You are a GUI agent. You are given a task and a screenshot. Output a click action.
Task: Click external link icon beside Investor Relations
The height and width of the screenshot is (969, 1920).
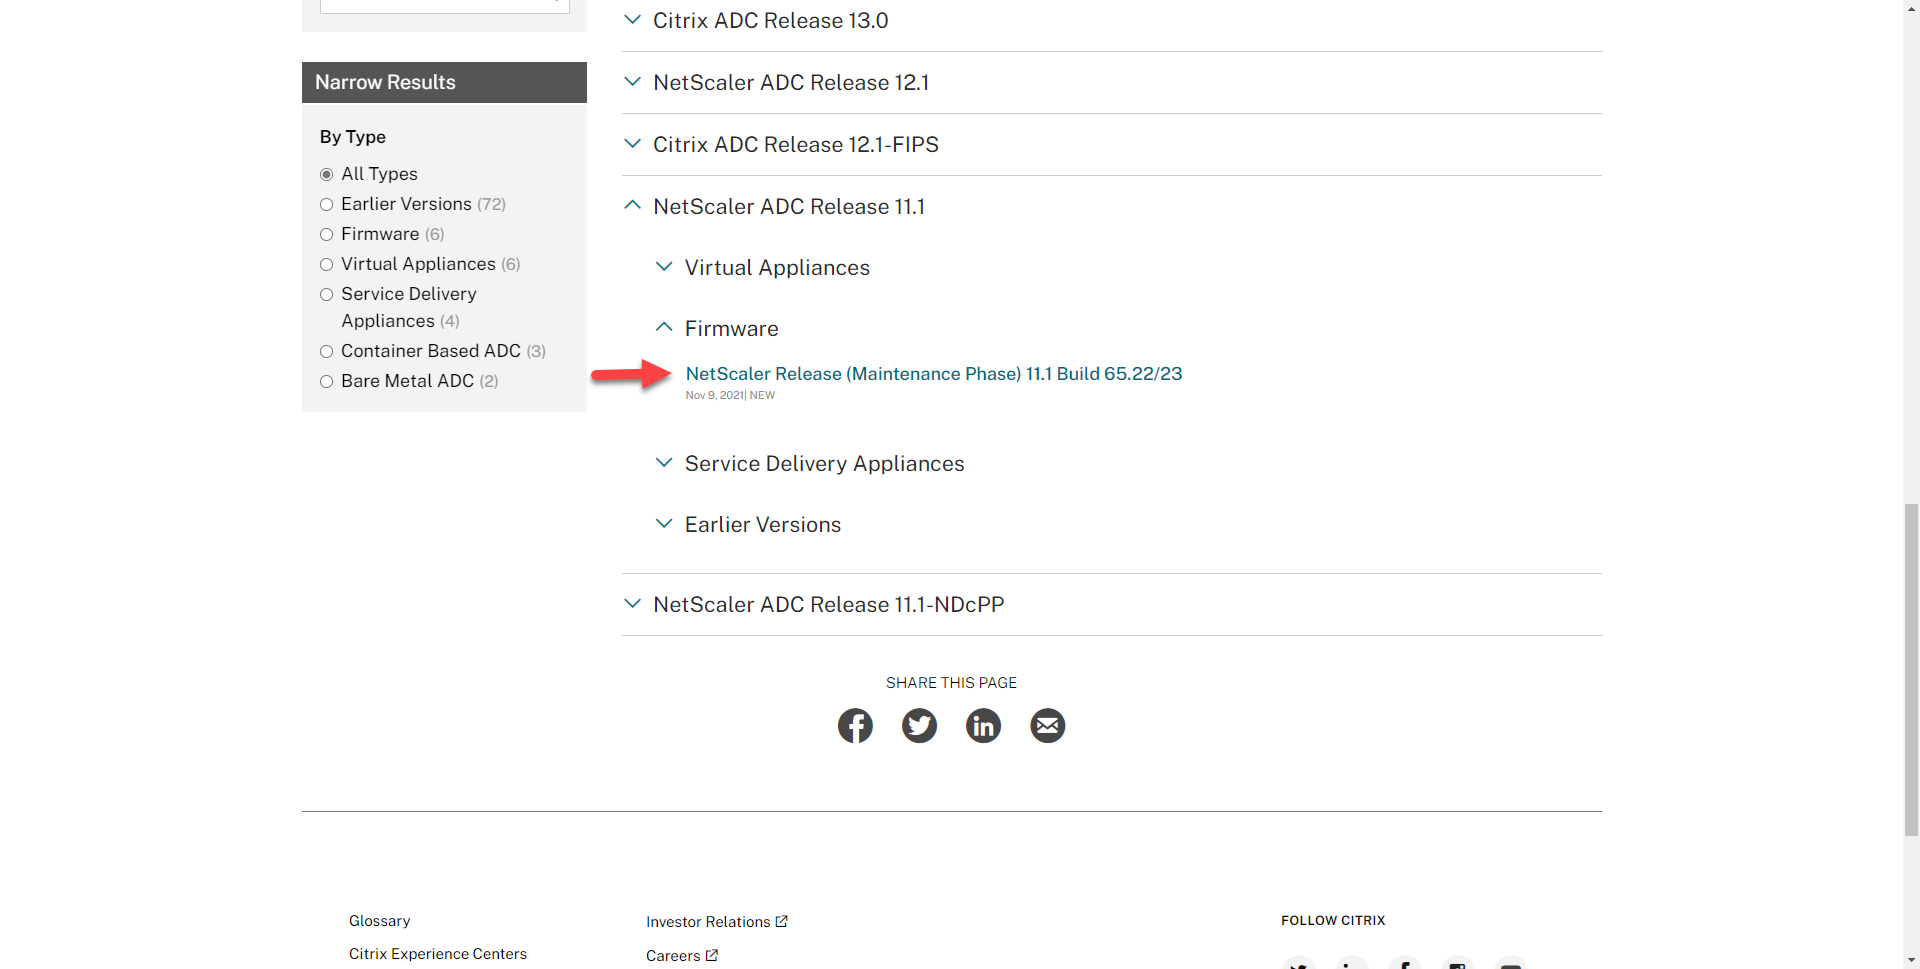782,921
